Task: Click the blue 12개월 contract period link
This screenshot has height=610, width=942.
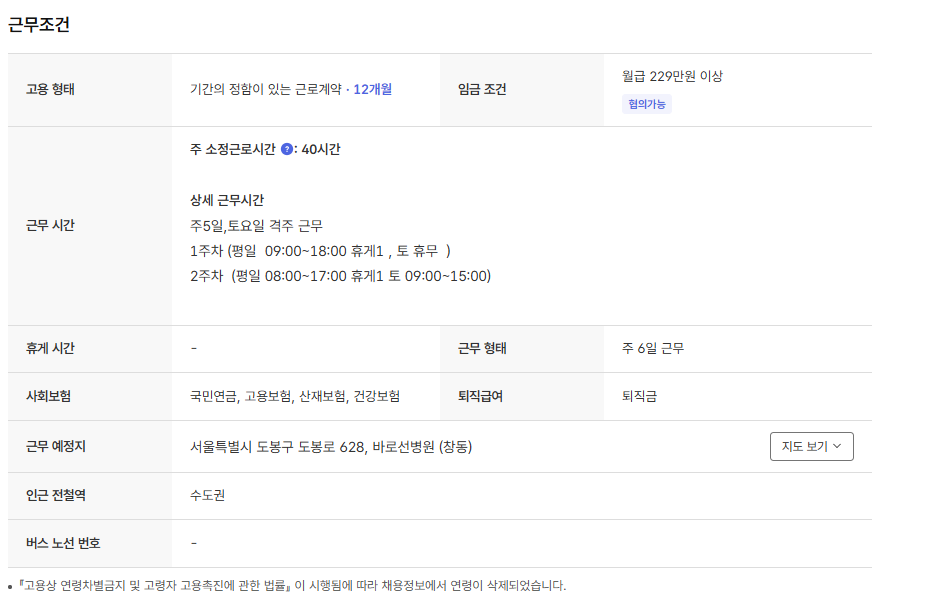Action: coord(372,89)
